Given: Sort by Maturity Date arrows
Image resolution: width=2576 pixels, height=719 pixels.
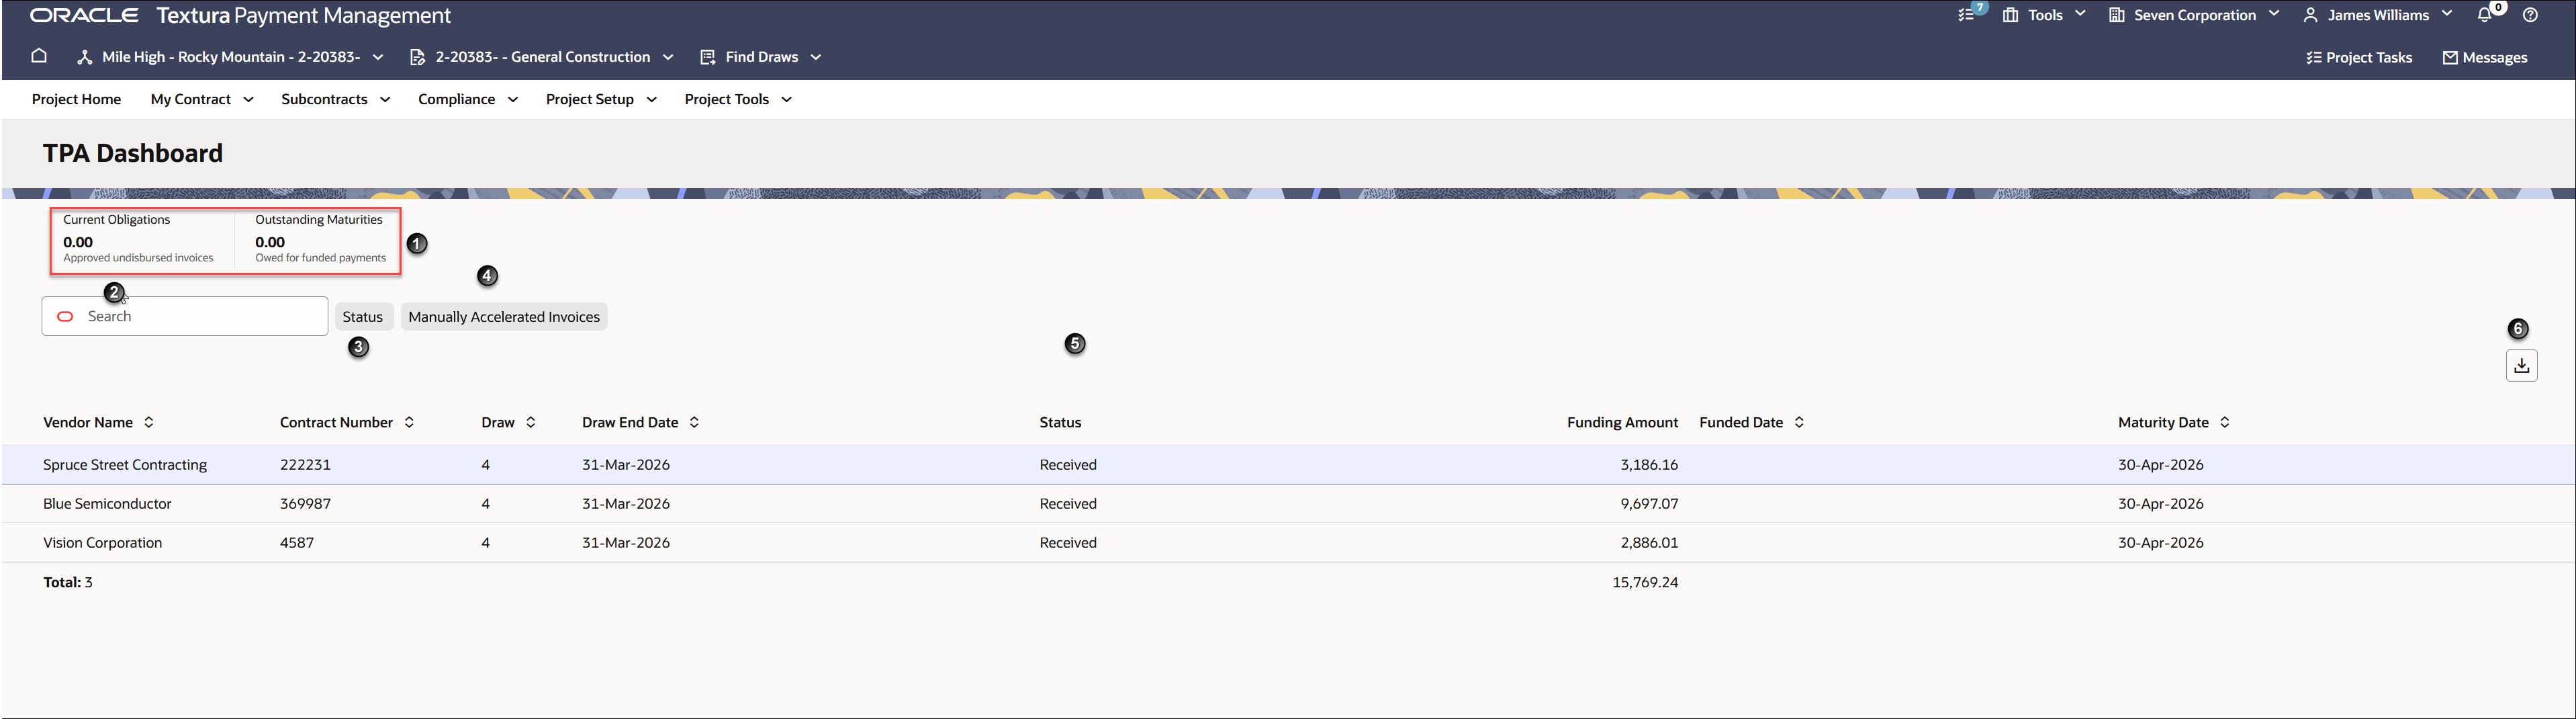Looking at the screenshot, I should [2225, 422].
